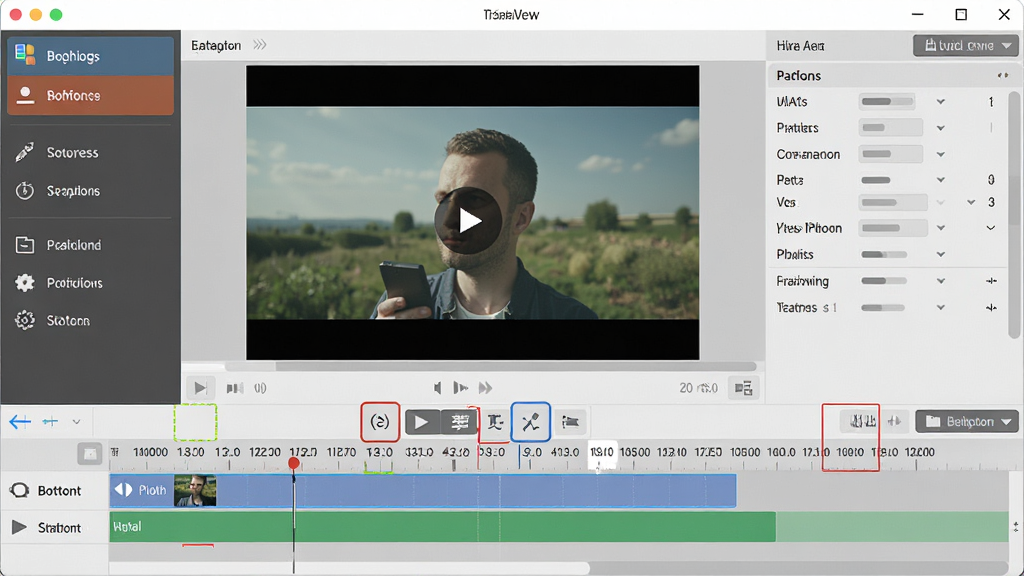Select the blue Pioth clip's thumbnail

pos(195,490)
